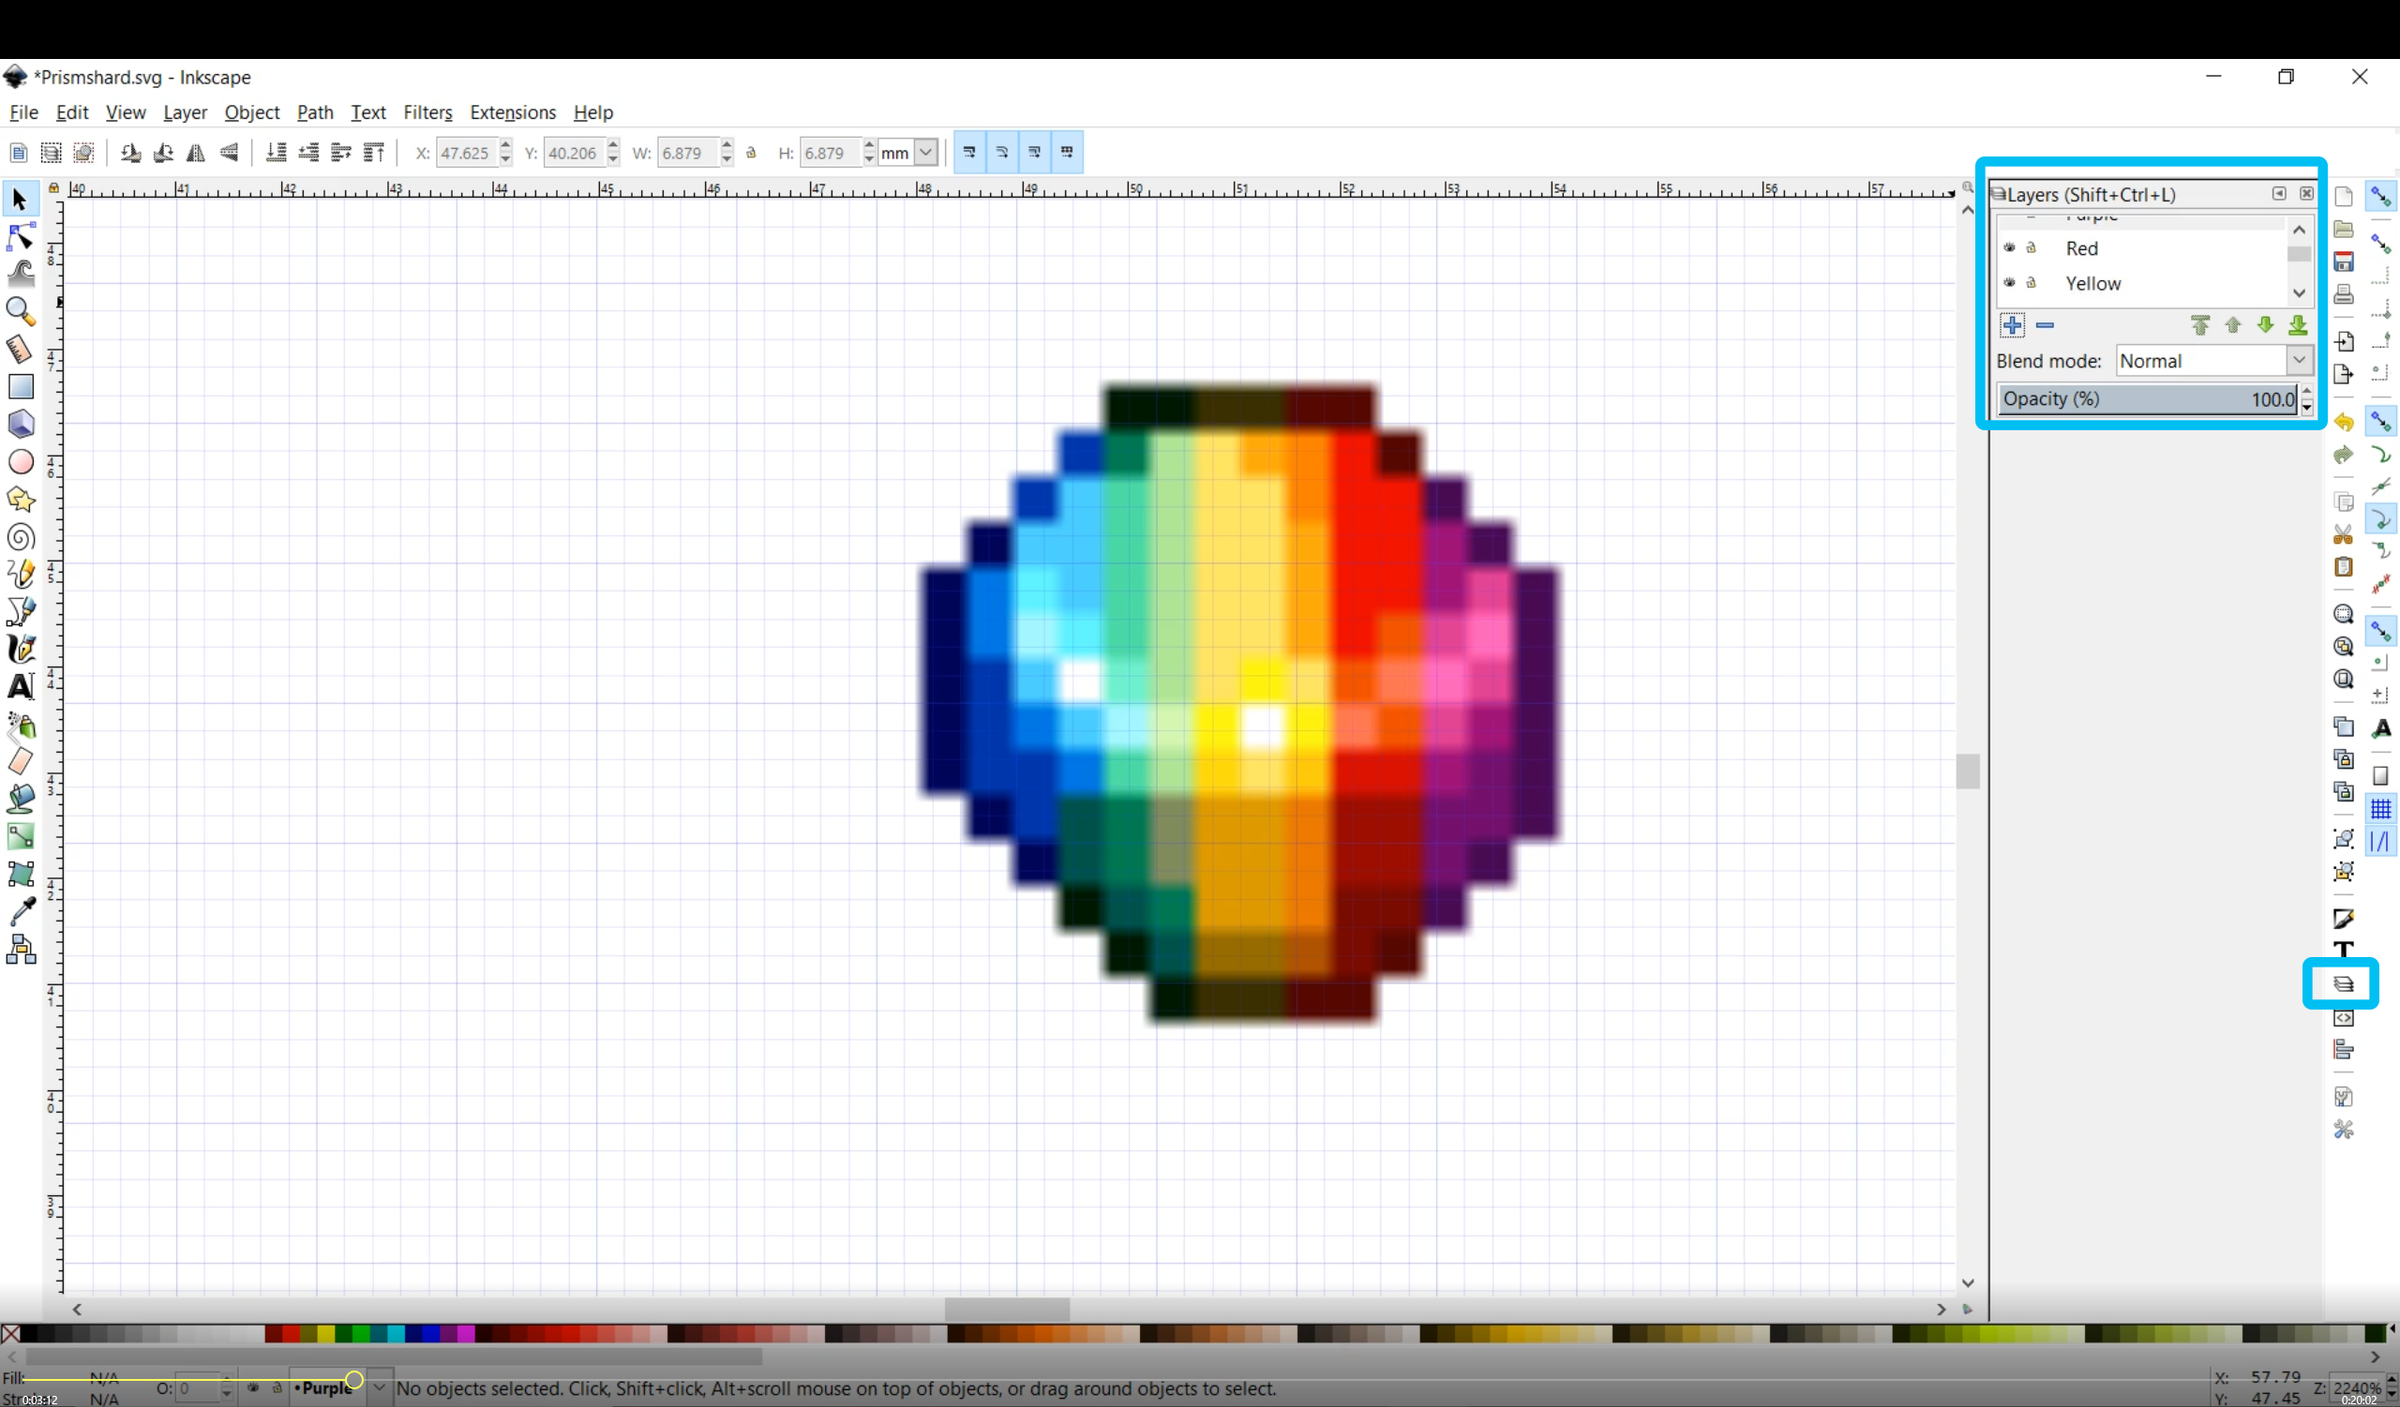
Task: Toggle visibility of the Purple layer in statusbar
Action: pos(253,1388)
